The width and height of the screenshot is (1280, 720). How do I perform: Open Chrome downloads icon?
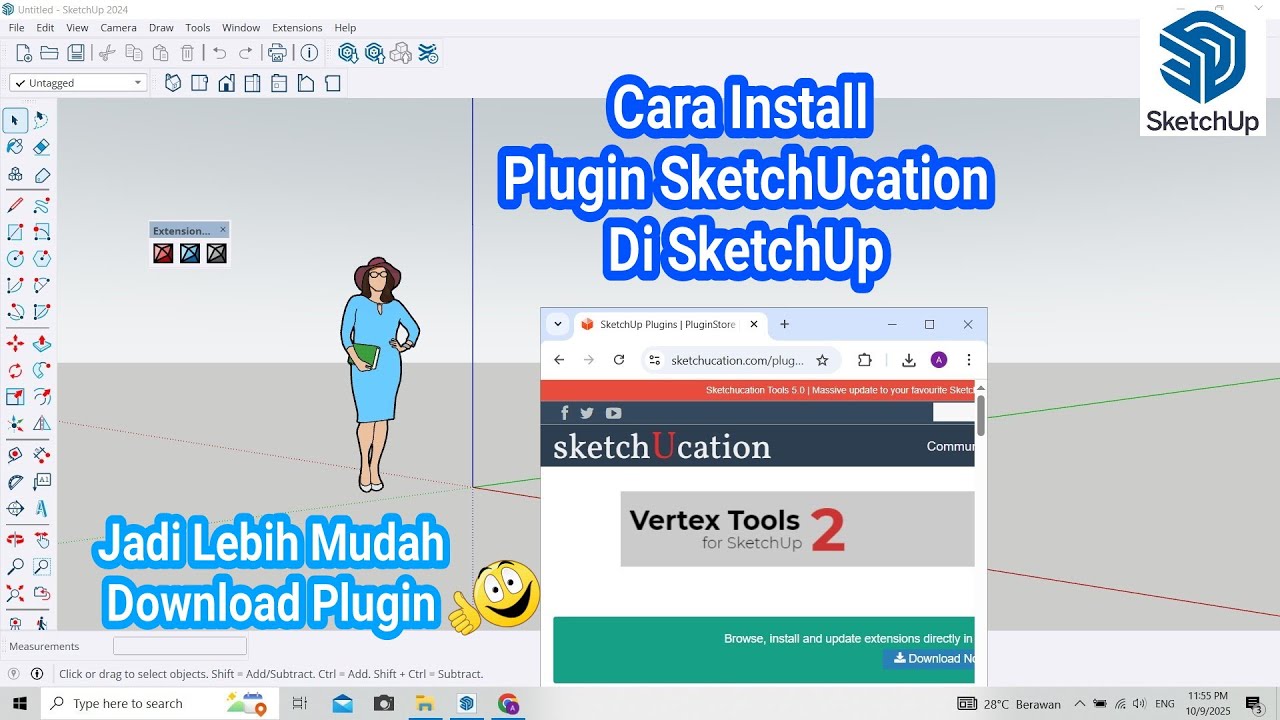(x=909, y=360)
